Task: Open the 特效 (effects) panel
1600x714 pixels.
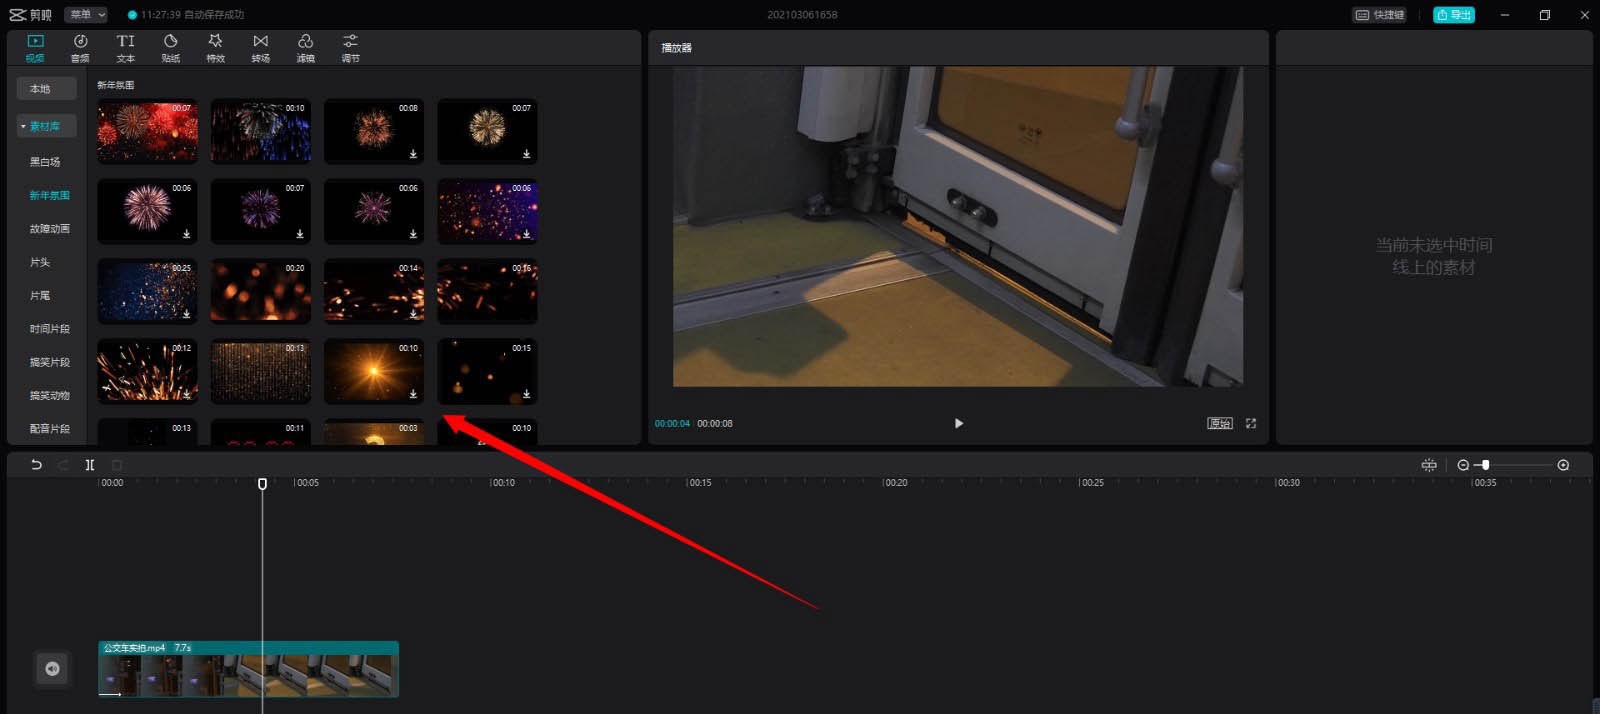Action: [215, 47]
